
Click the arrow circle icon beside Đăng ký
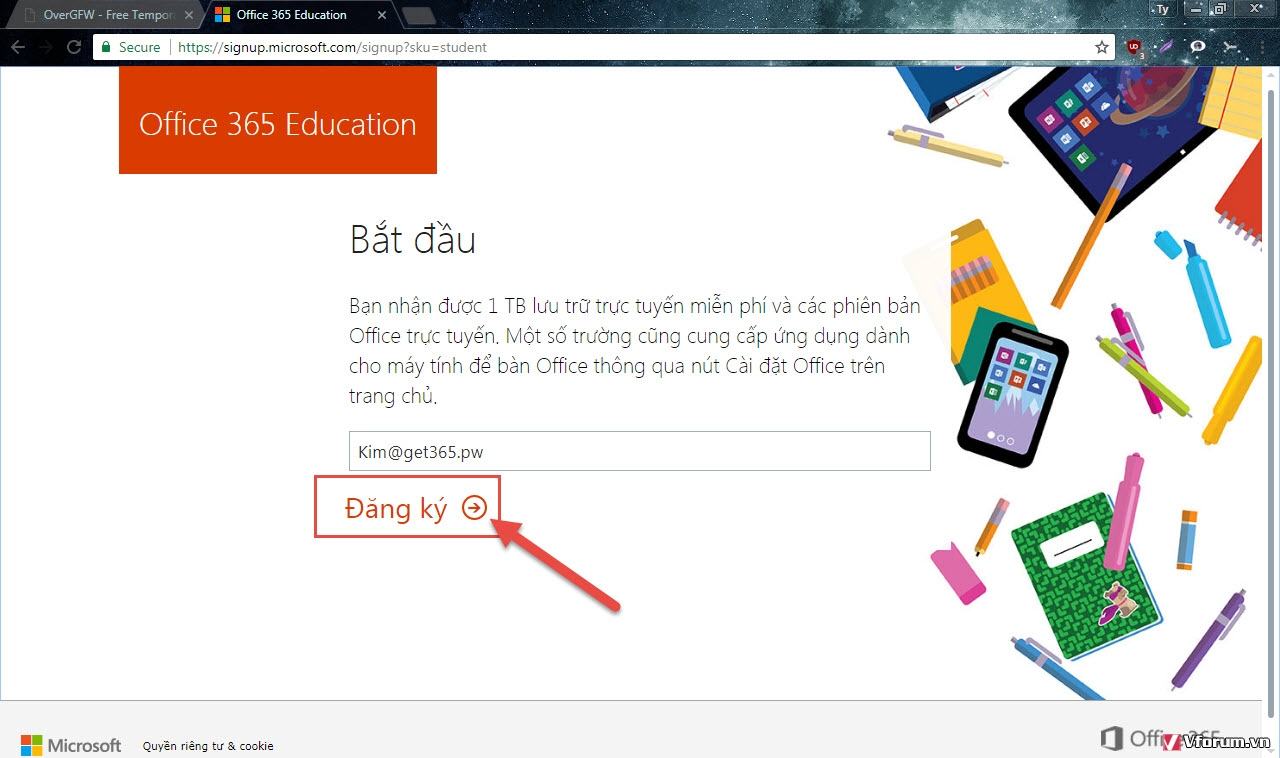pos(474,508)
